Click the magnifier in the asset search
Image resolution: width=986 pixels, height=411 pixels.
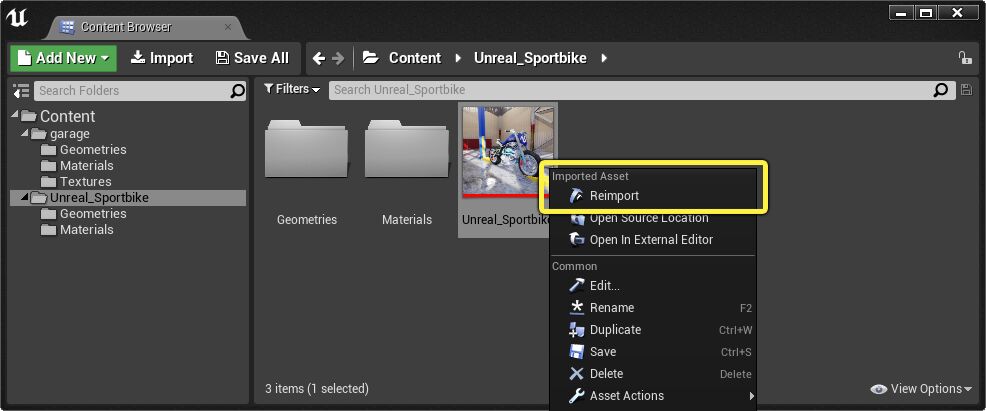[x=940, y=90]
